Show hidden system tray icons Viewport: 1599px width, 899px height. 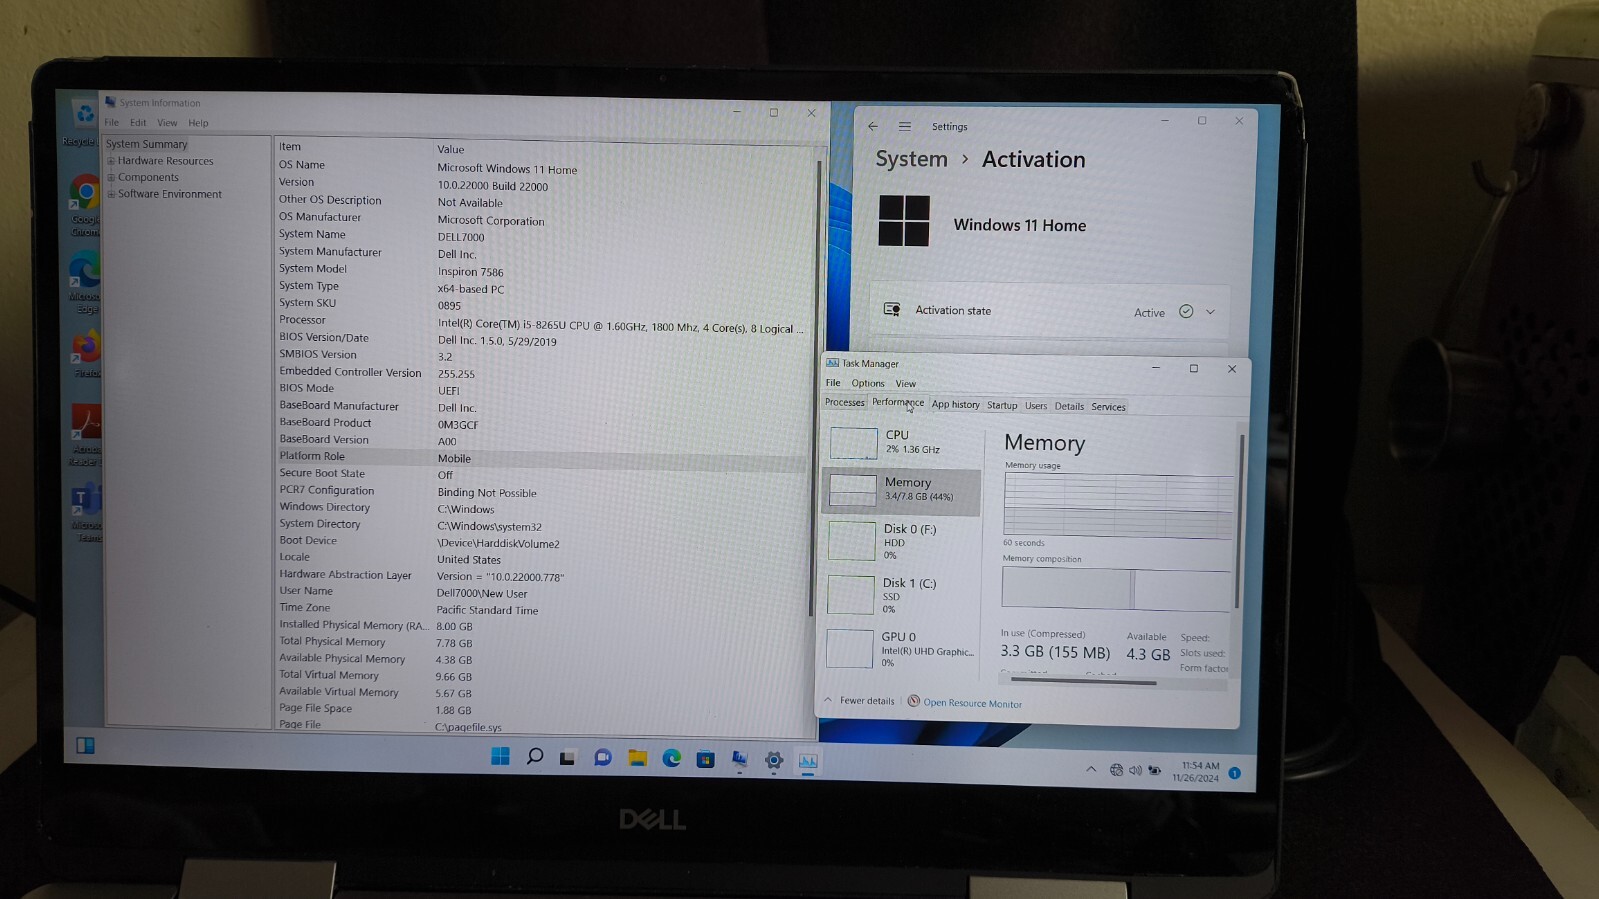(1090, 769)
